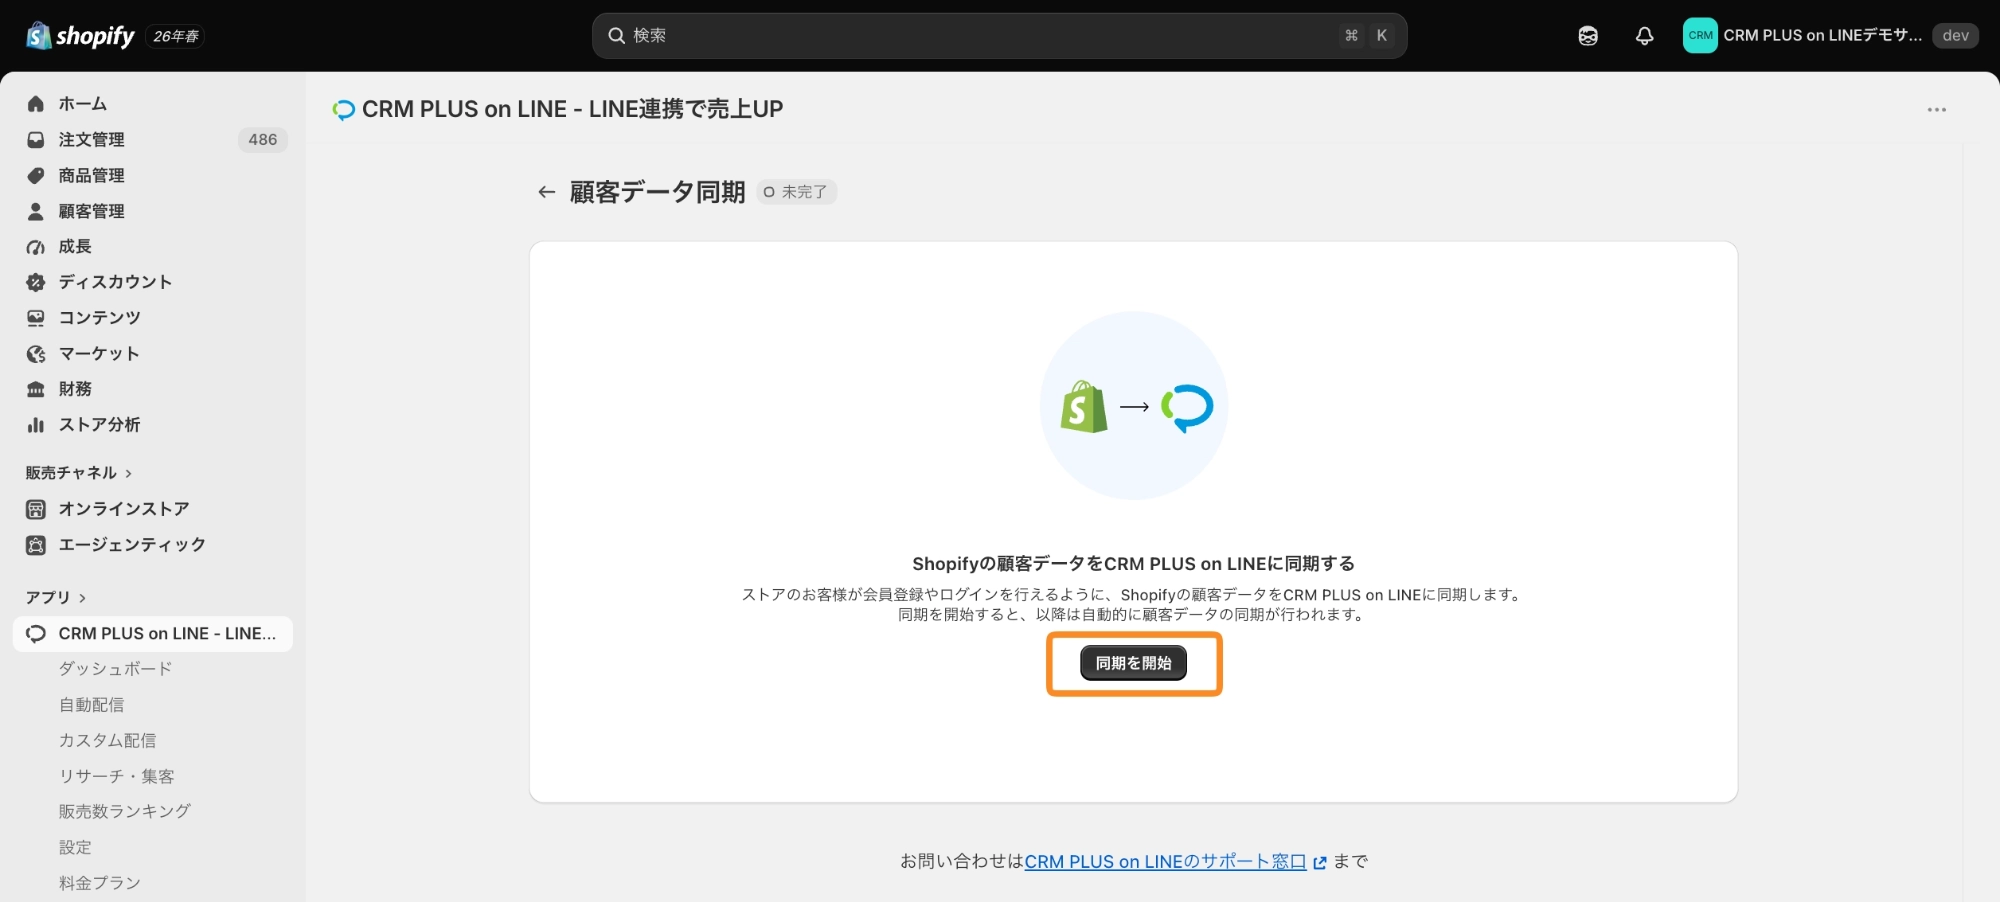The image size is (2000, 902).
Task: Go to リサーチ・集客 submenu item
Action: coord(116,776)
